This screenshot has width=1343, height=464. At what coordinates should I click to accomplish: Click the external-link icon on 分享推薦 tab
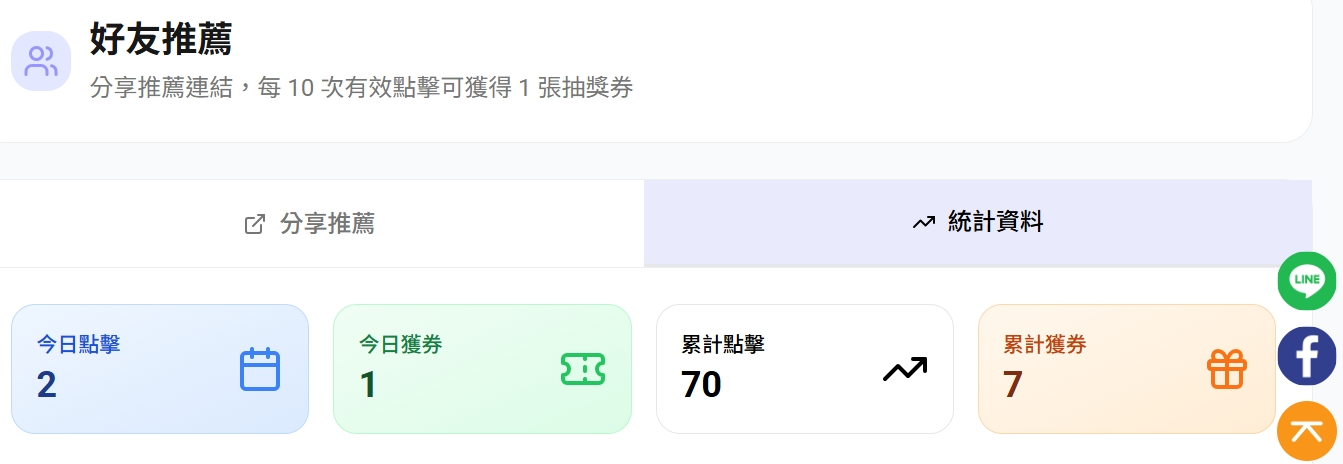click(x=255, y=224)
